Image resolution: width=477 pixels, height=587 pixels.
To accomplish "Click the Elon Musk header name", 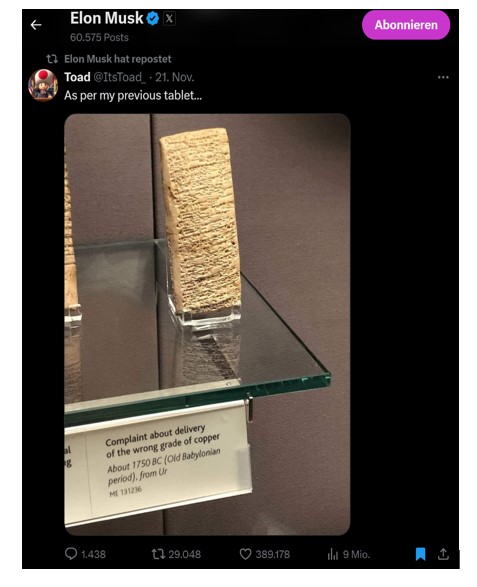I will (107, 18).
